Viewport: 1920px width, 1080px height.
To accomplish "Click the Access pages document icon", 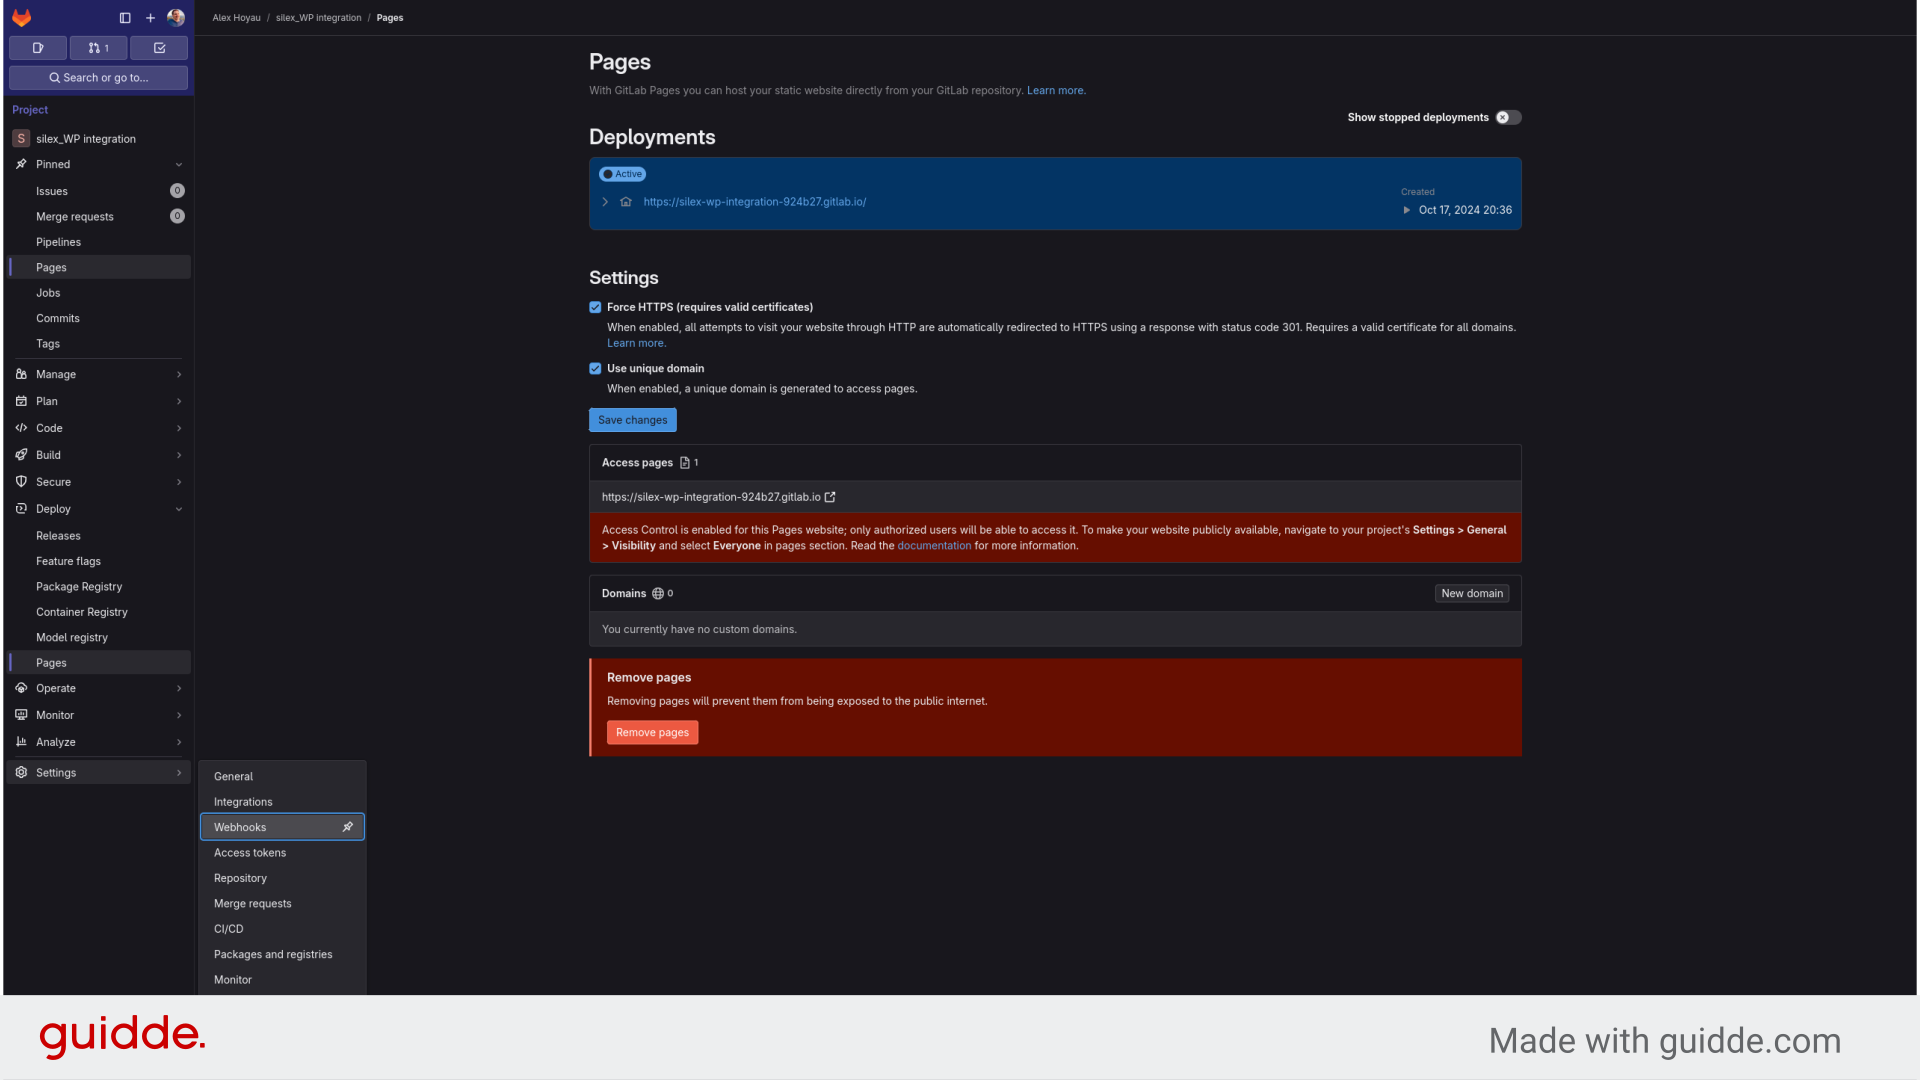I will 685,463.
